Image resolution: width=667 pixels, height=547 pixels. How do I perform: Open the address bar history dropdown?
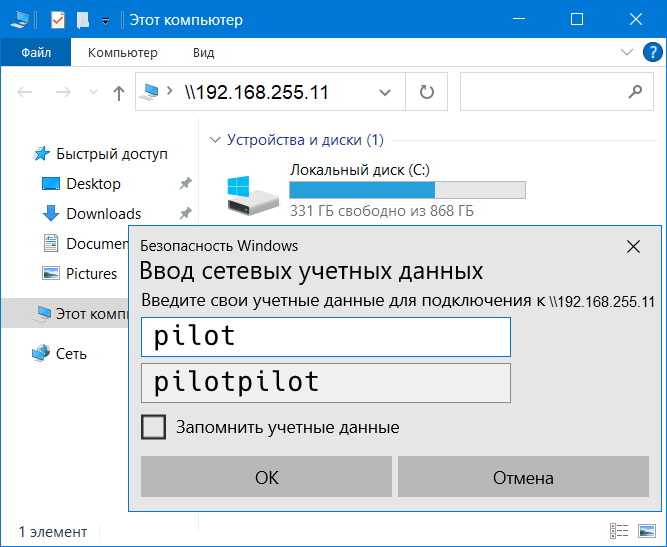(x=385, y=93)
